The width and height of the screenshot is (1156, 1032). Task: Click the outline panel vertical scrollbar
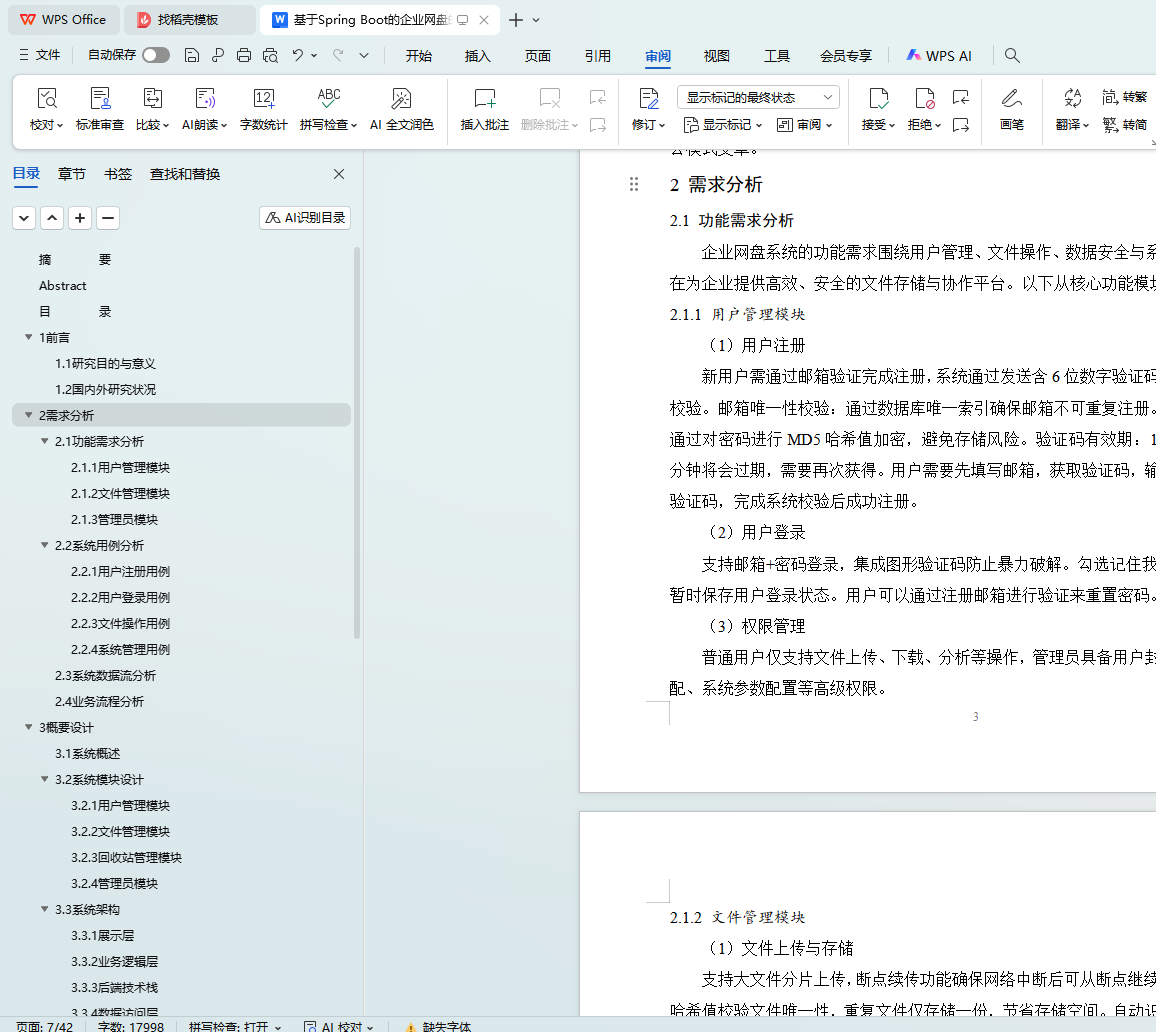357,440
